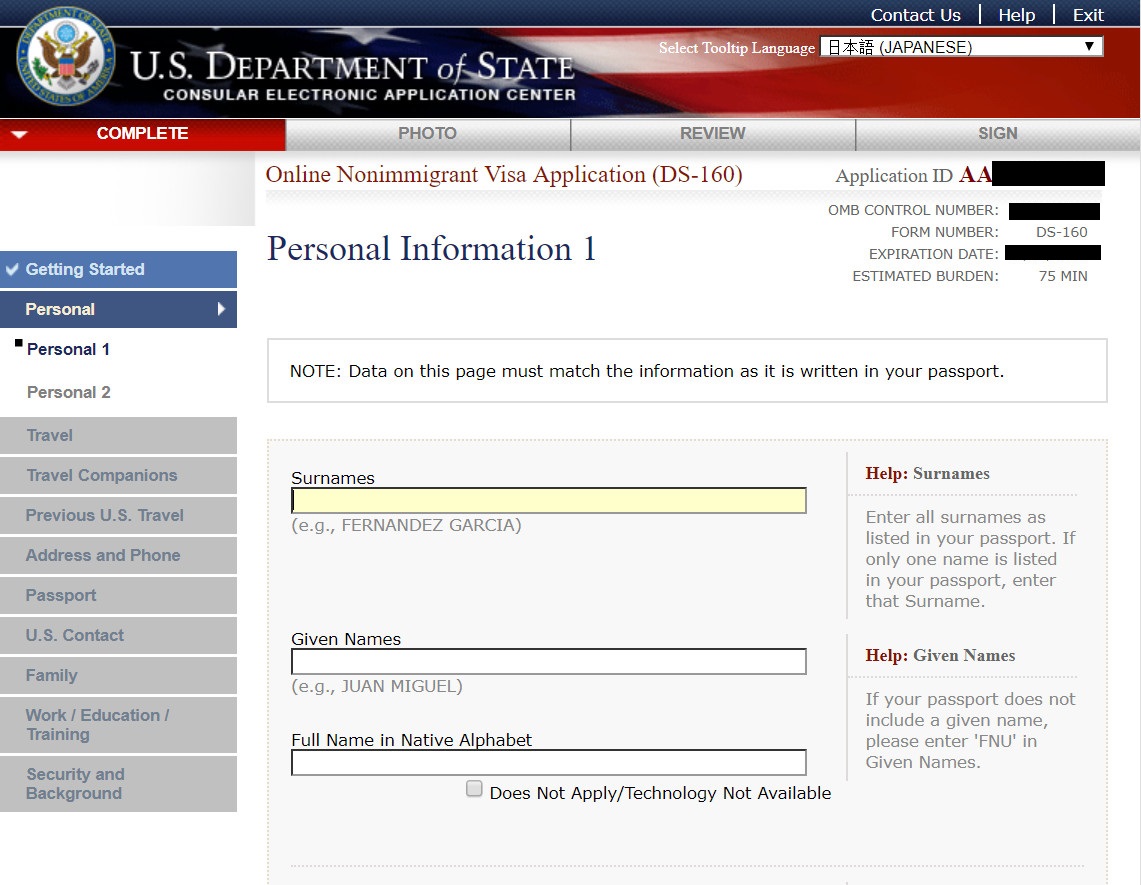Switch to the COMPLETE tab

click(143, 134)
